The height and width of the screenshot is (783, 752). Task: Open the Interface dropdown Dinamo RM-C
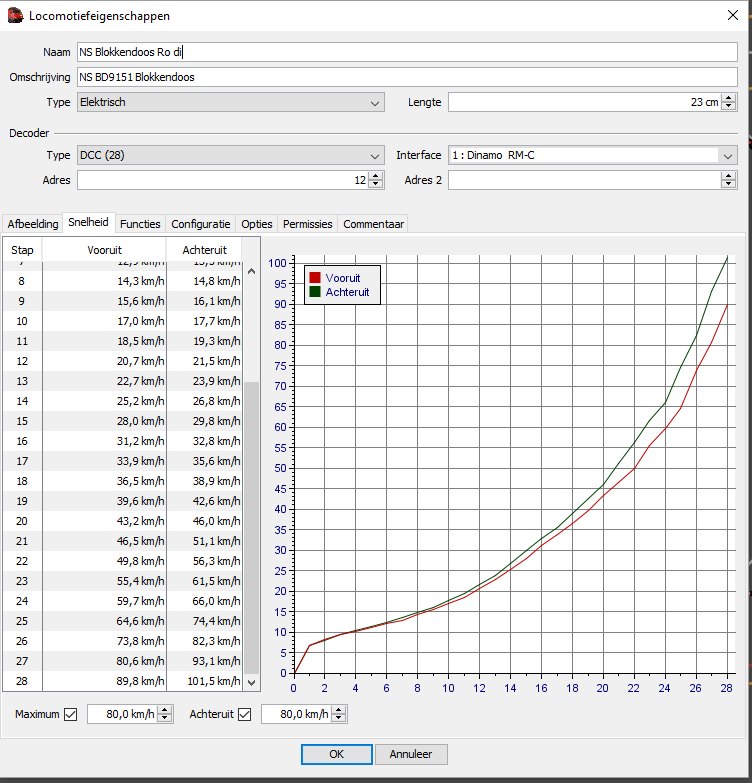pos(592,155)
